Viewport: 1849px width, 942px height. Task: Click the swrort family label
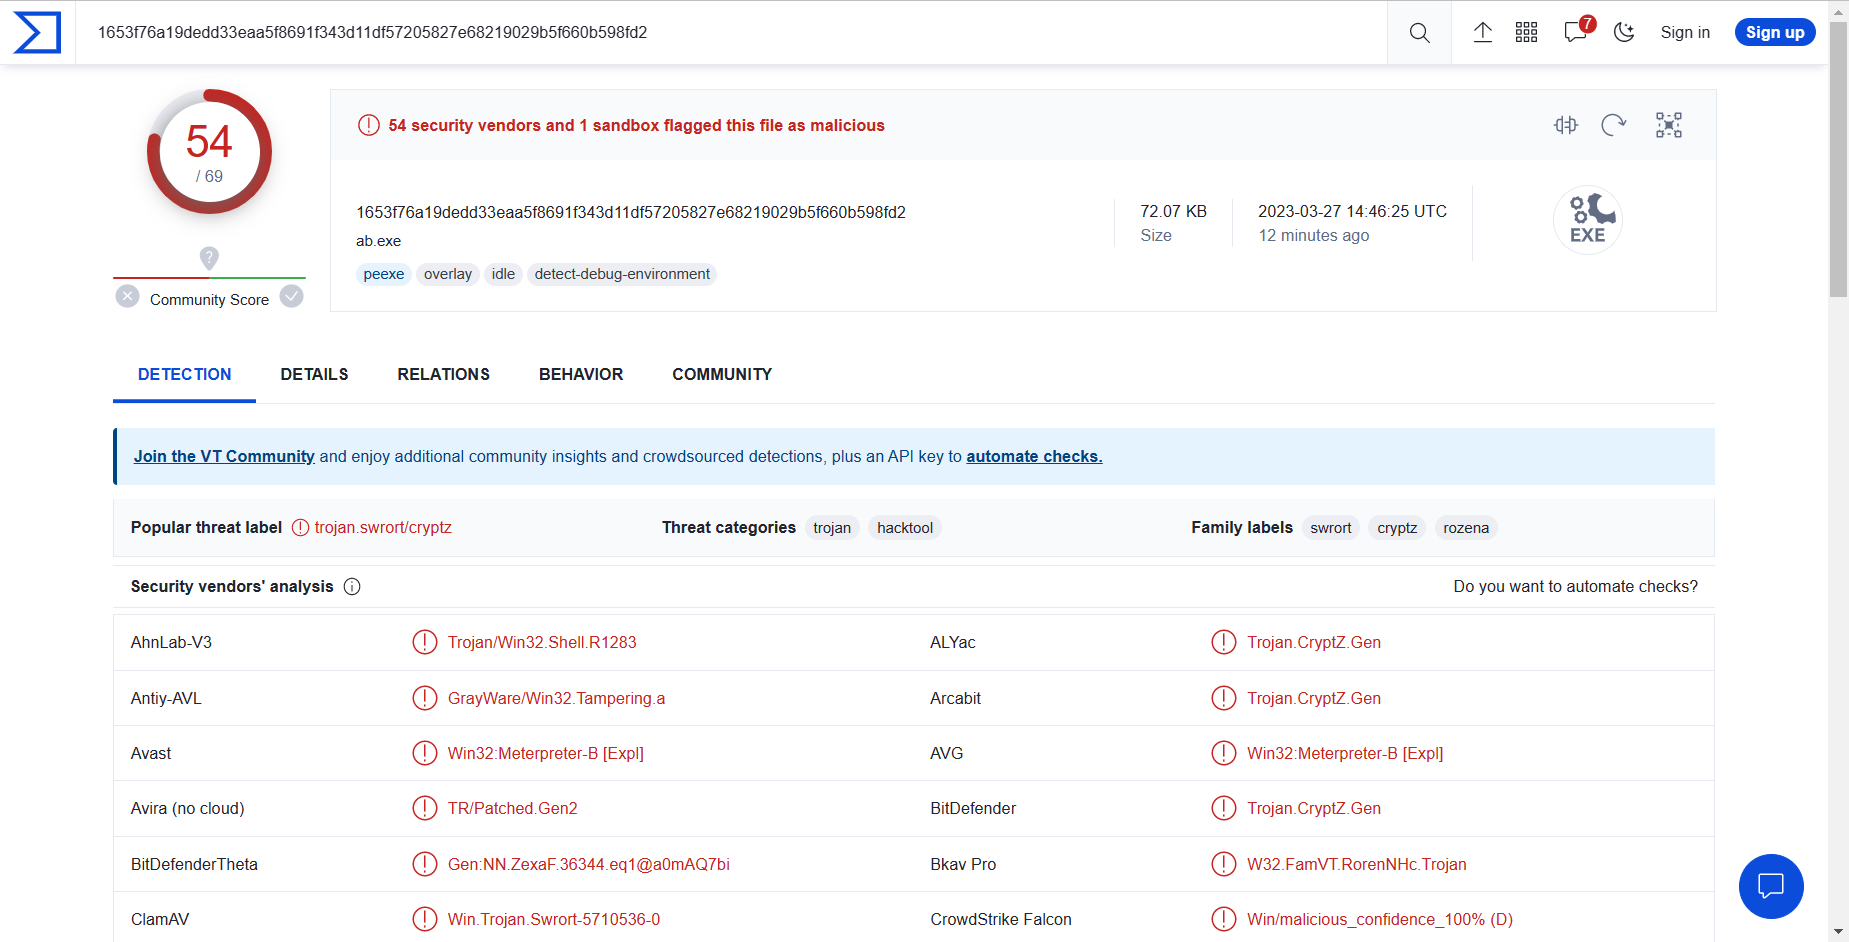[1331, 528]
